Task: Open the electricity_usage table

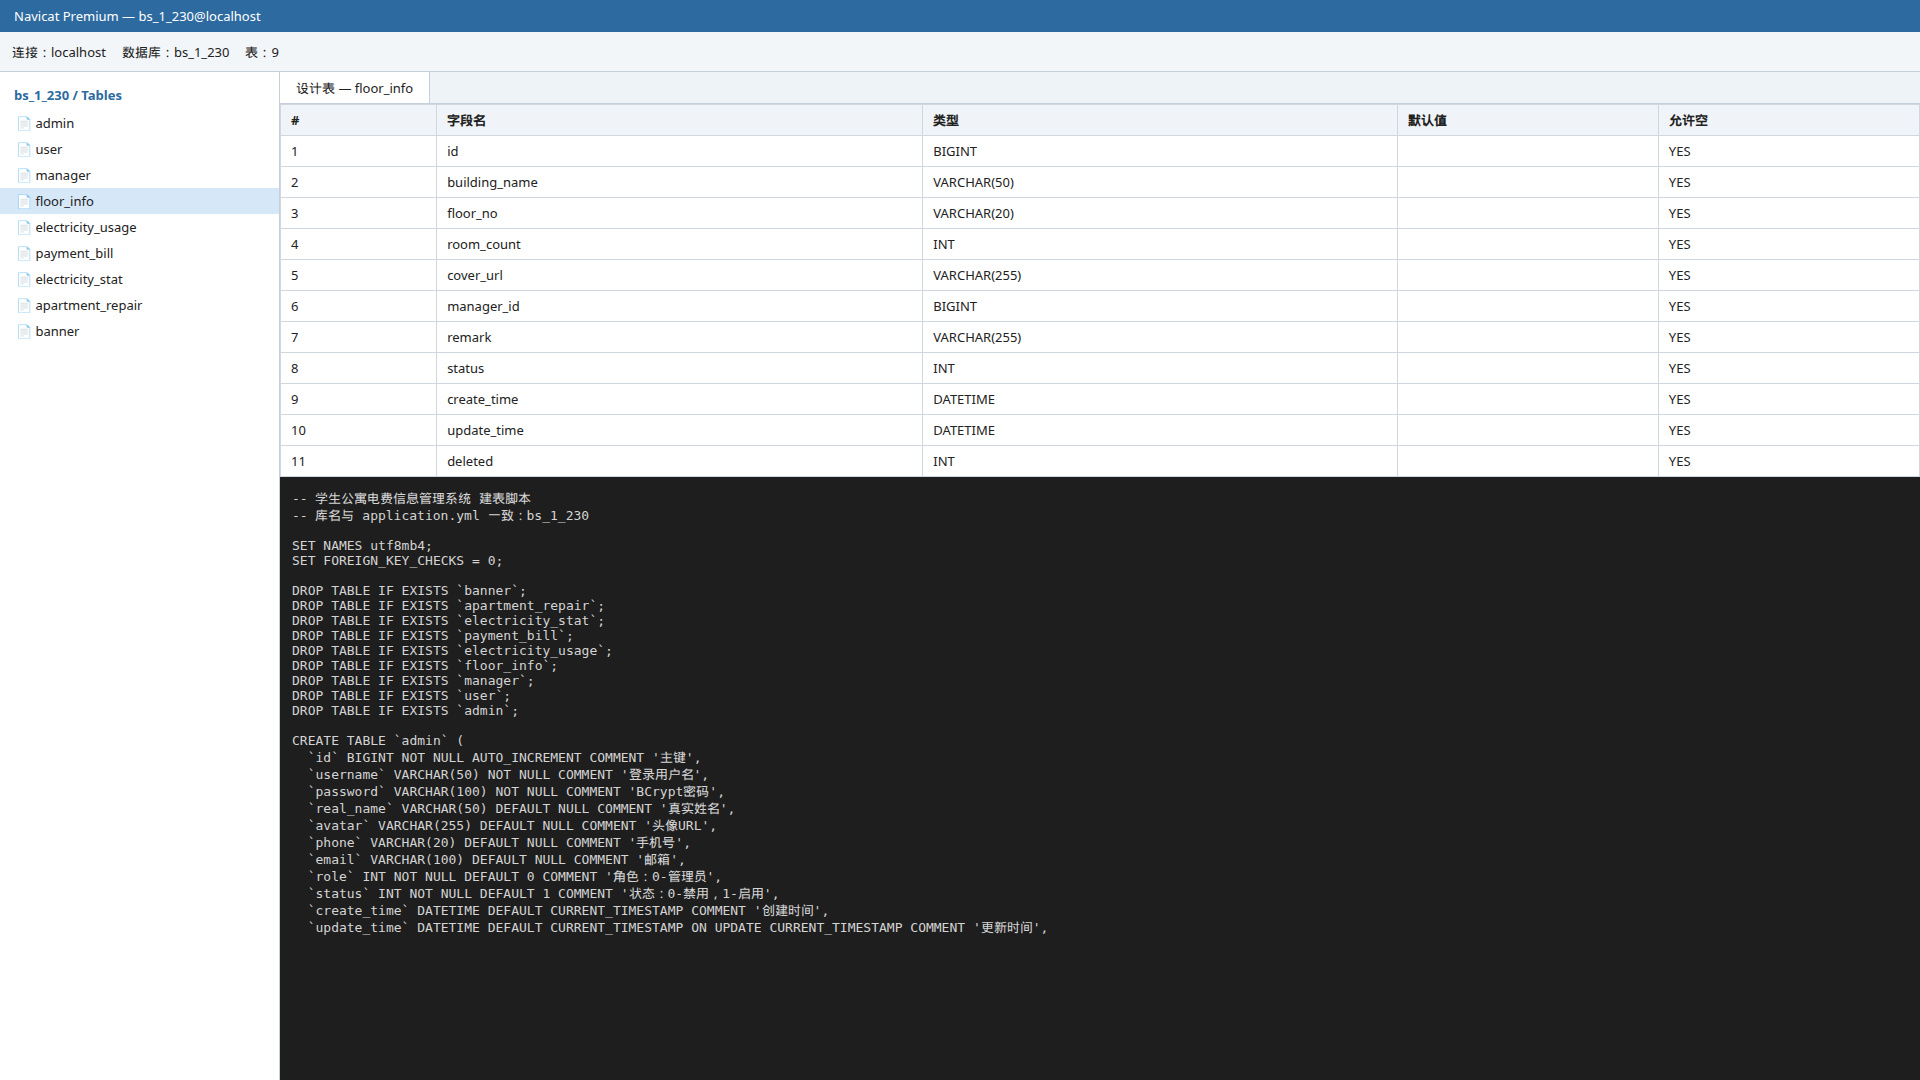Action: (x=139, y=227)
